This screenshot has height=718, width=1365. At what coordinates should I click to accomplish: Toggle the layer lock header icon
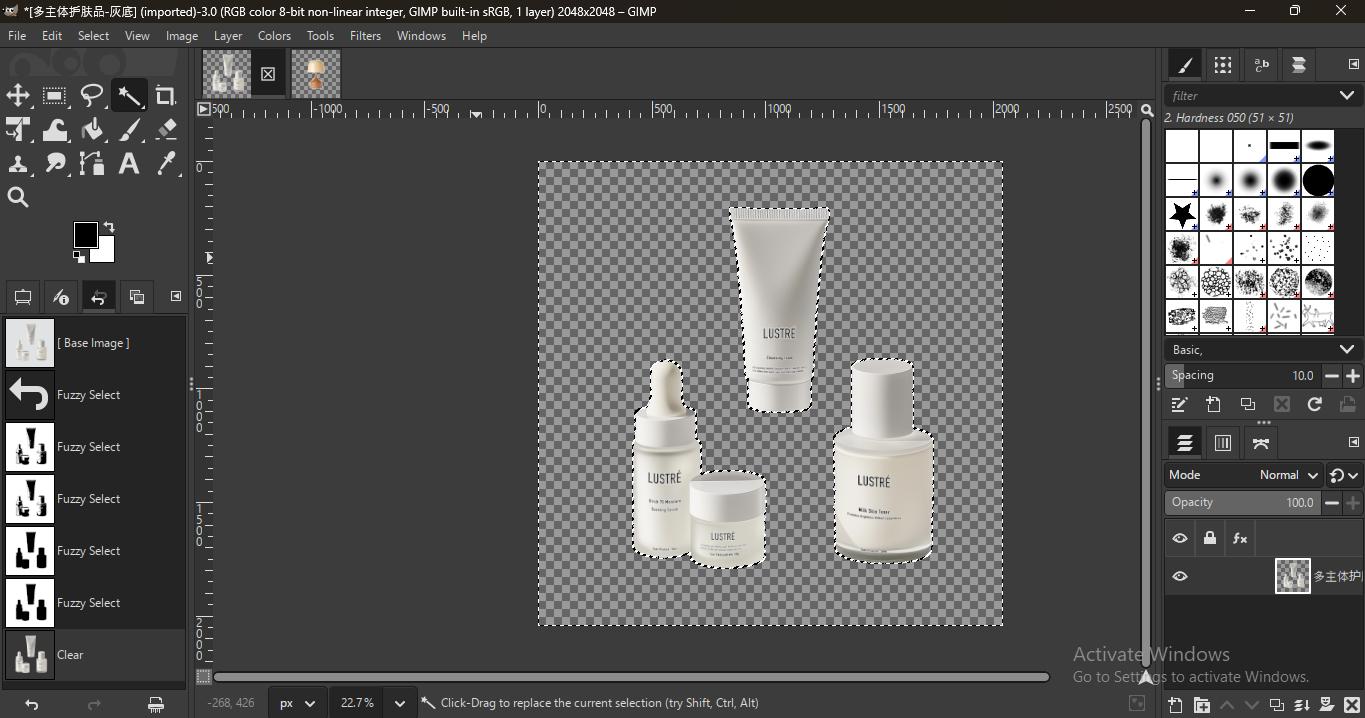click(1210, 539)
